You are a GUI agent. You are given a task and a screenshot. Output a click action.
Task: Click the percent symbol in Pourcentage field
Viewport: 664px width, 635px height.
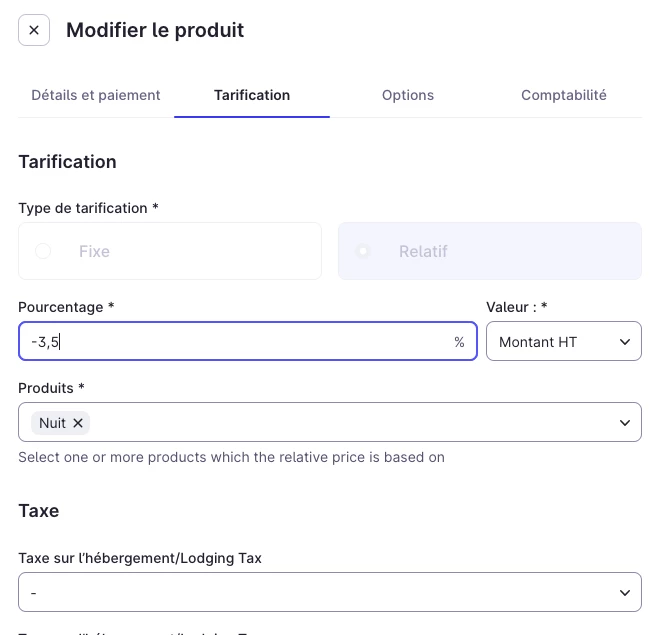click(x=459, y=342)
